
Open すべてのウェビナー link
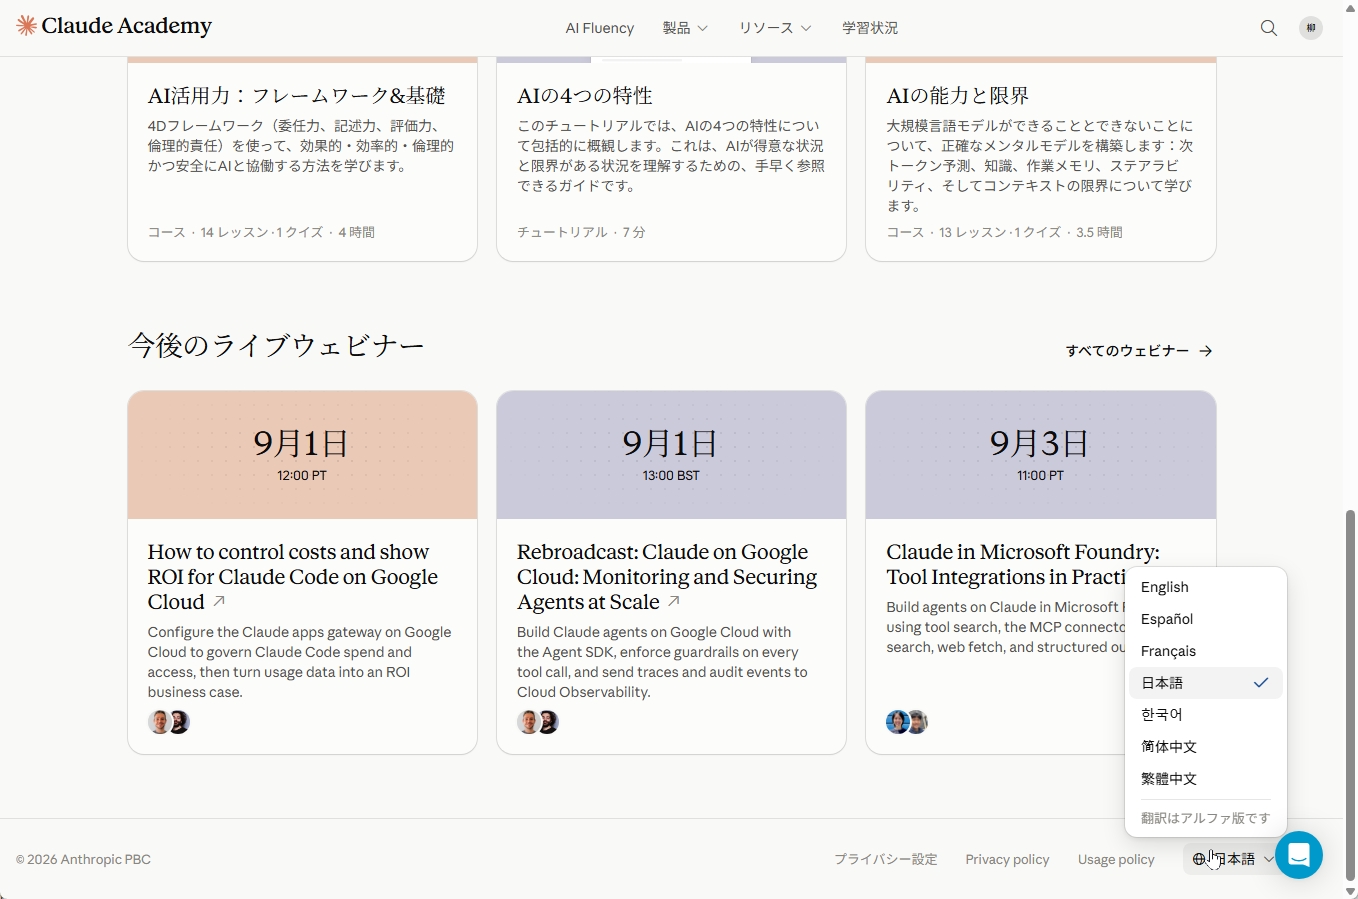pos(1139,351)
